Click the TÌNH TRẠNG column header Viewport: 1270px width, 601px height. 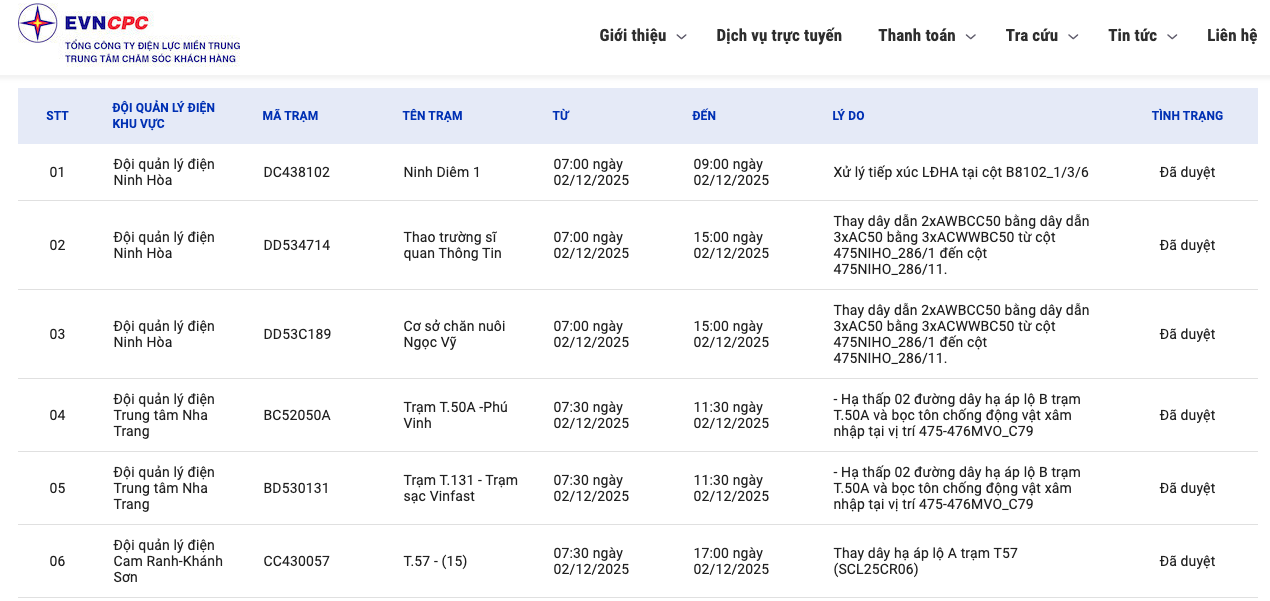(1187, 116)
